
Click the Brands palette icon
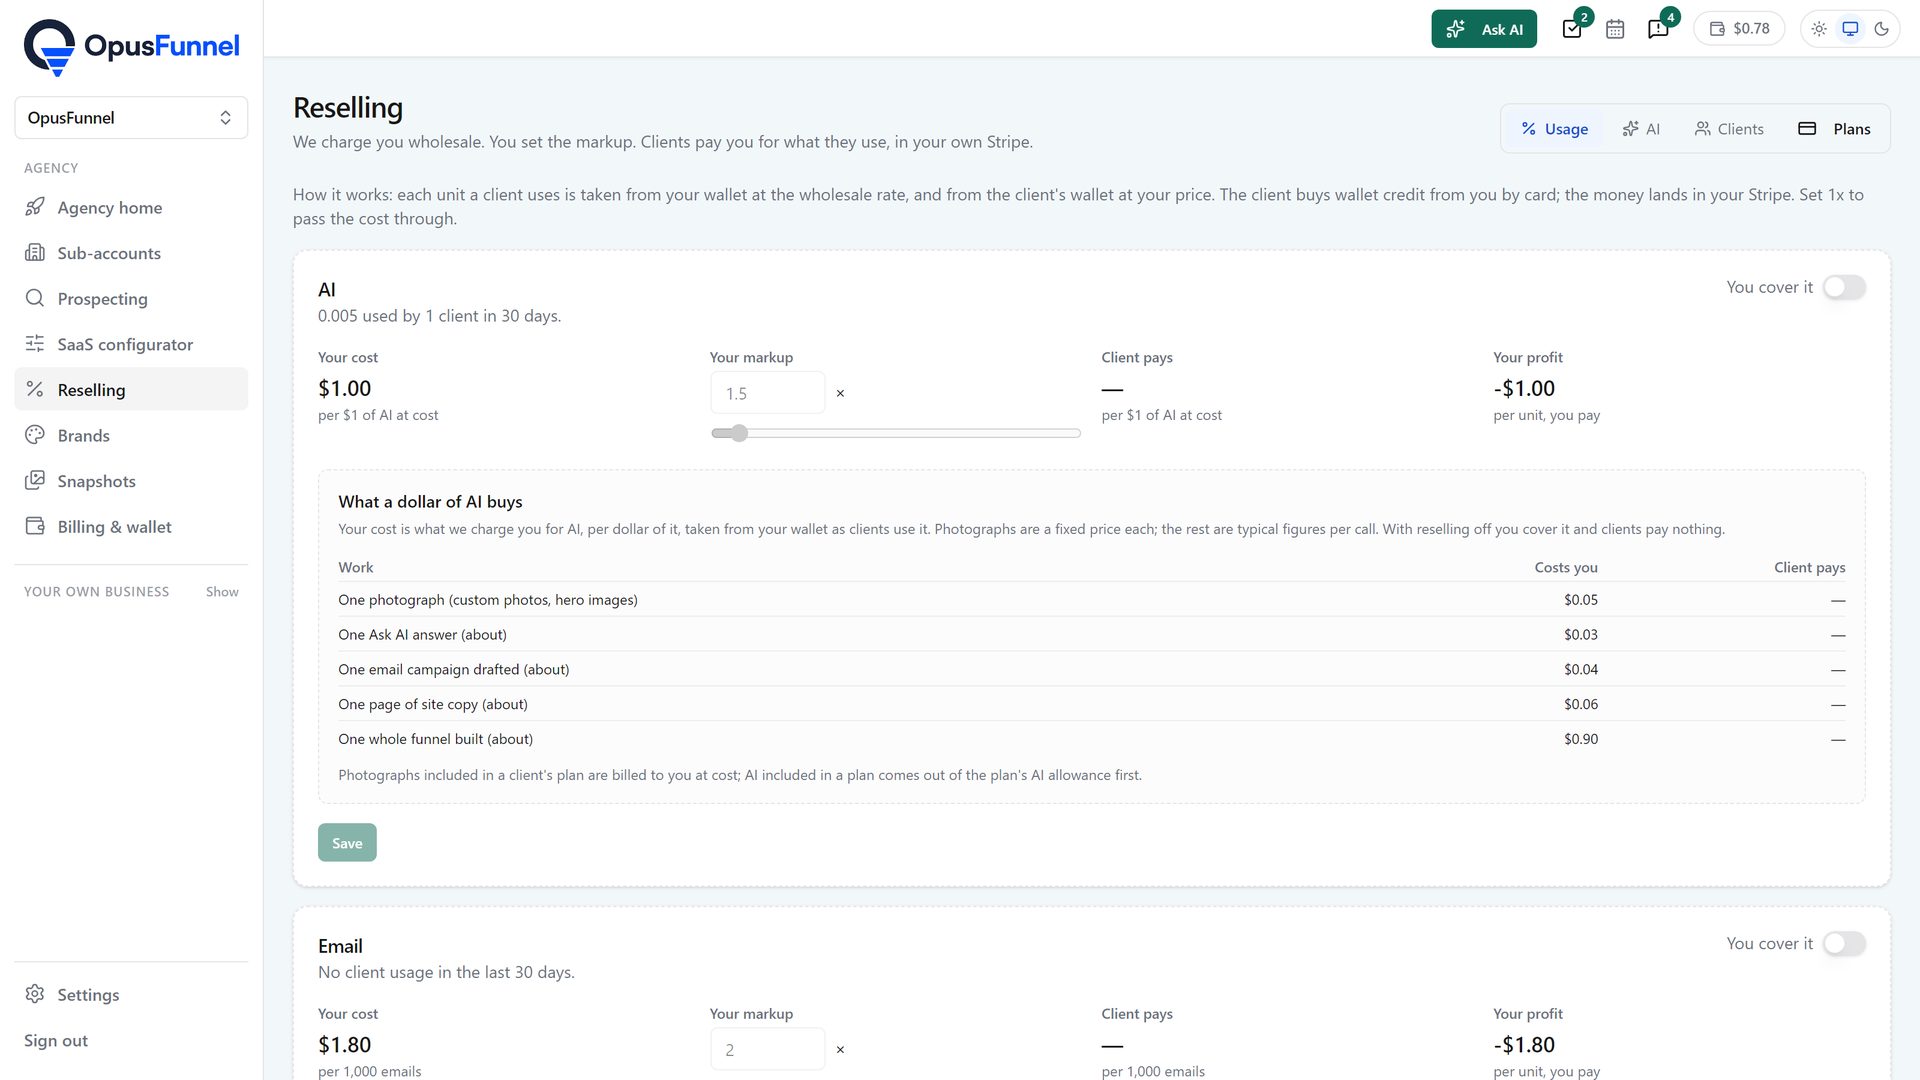point(35,435)
